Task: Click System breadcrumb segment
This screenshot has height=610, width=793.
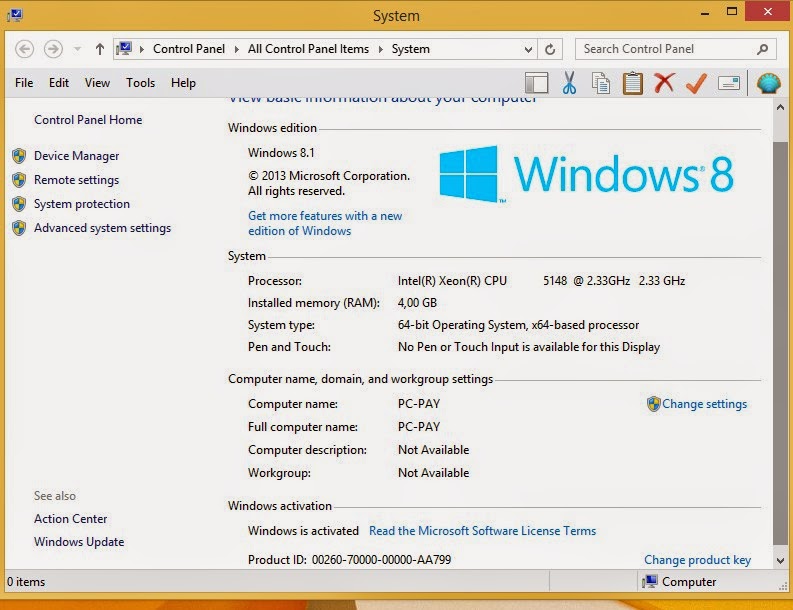Action: click(x=410, y=49)
